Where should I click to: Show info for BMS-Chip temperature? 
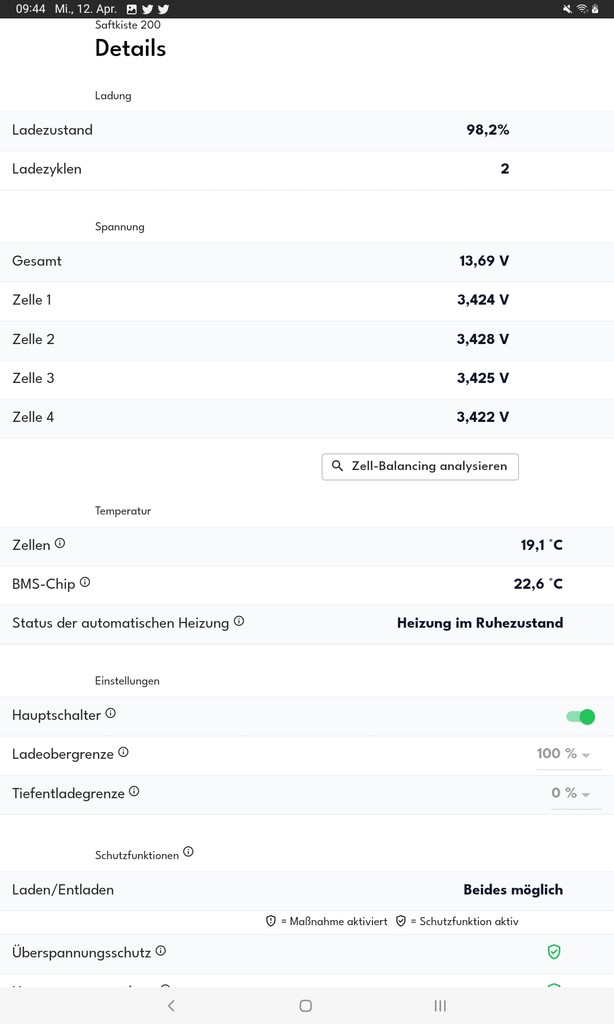[x=85, y=582]
